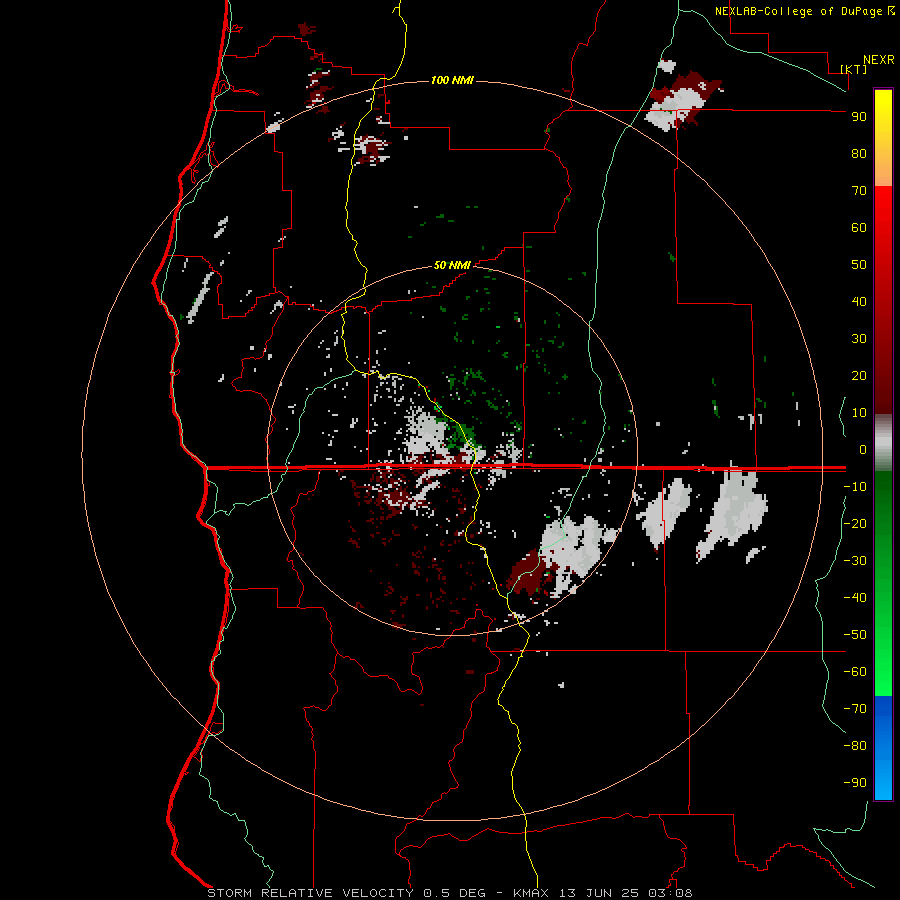Select the 80 value on velocity scale

tap(859, 154)
